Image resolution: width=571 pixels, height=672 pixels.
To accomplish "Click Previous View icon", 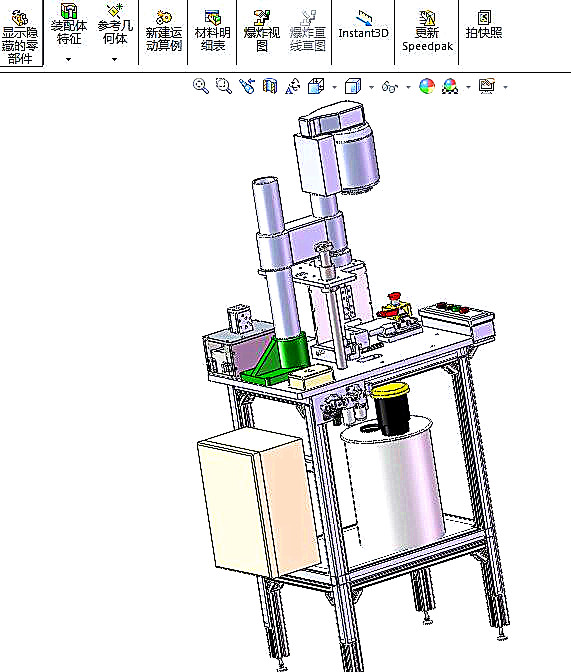I will coord(247,86).
